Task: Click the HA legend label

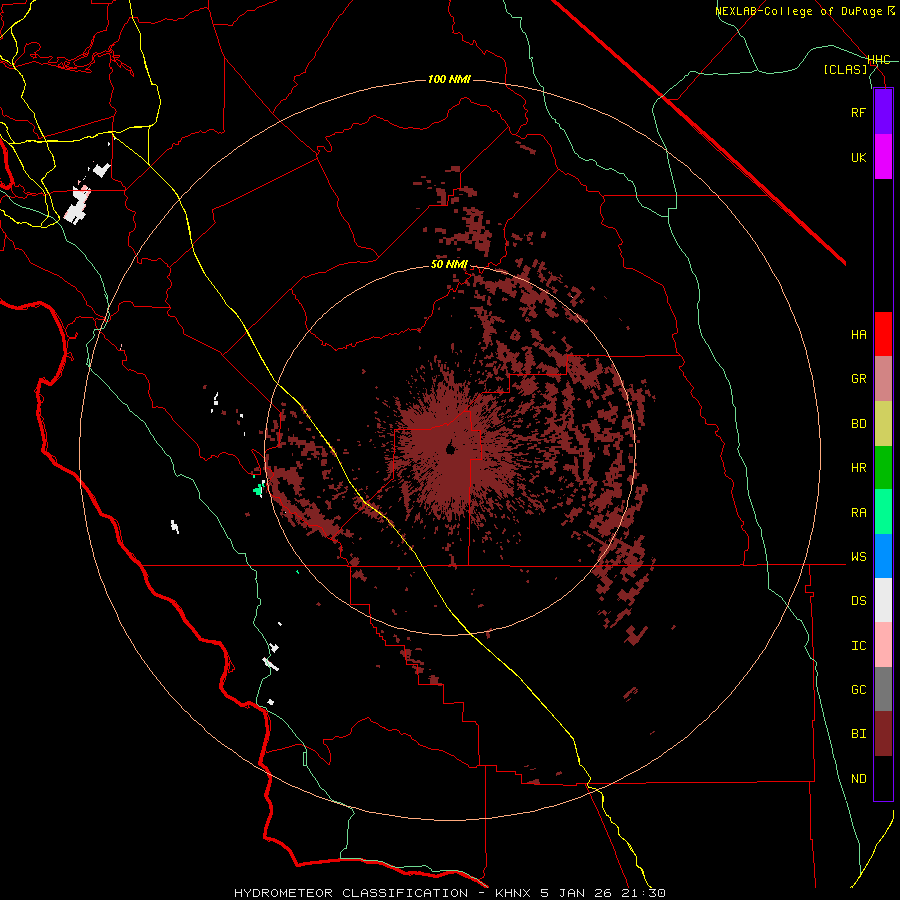Action: point(858,334)
